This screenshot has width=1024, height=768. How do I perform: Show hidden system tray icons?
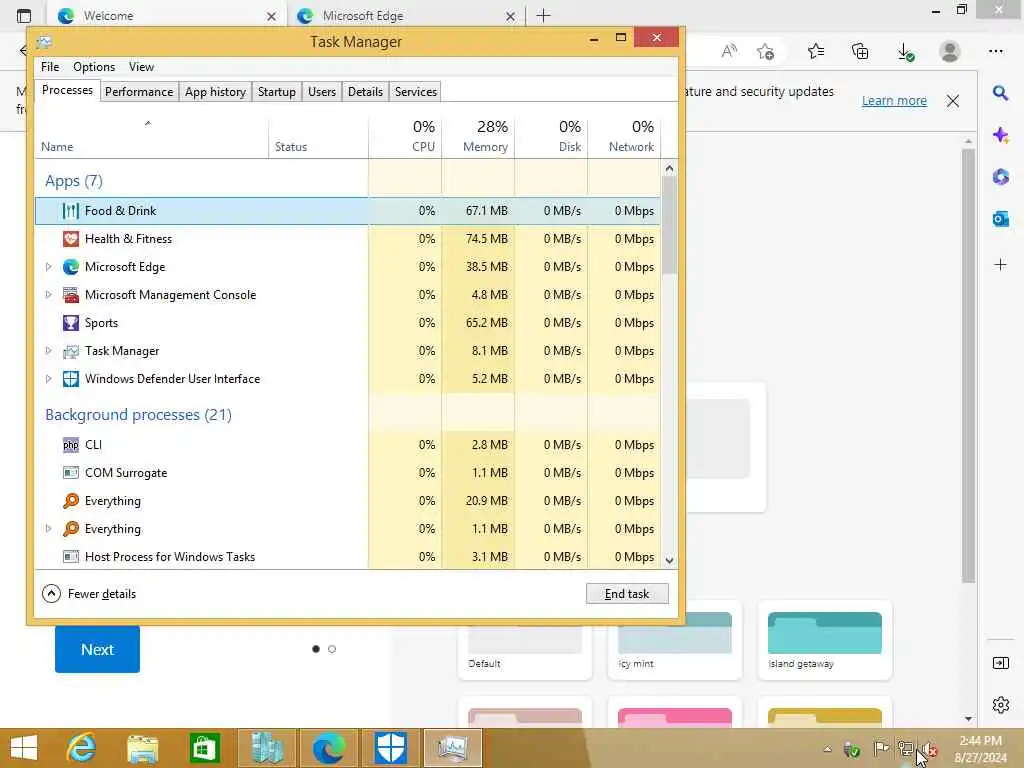coord(827,748)
